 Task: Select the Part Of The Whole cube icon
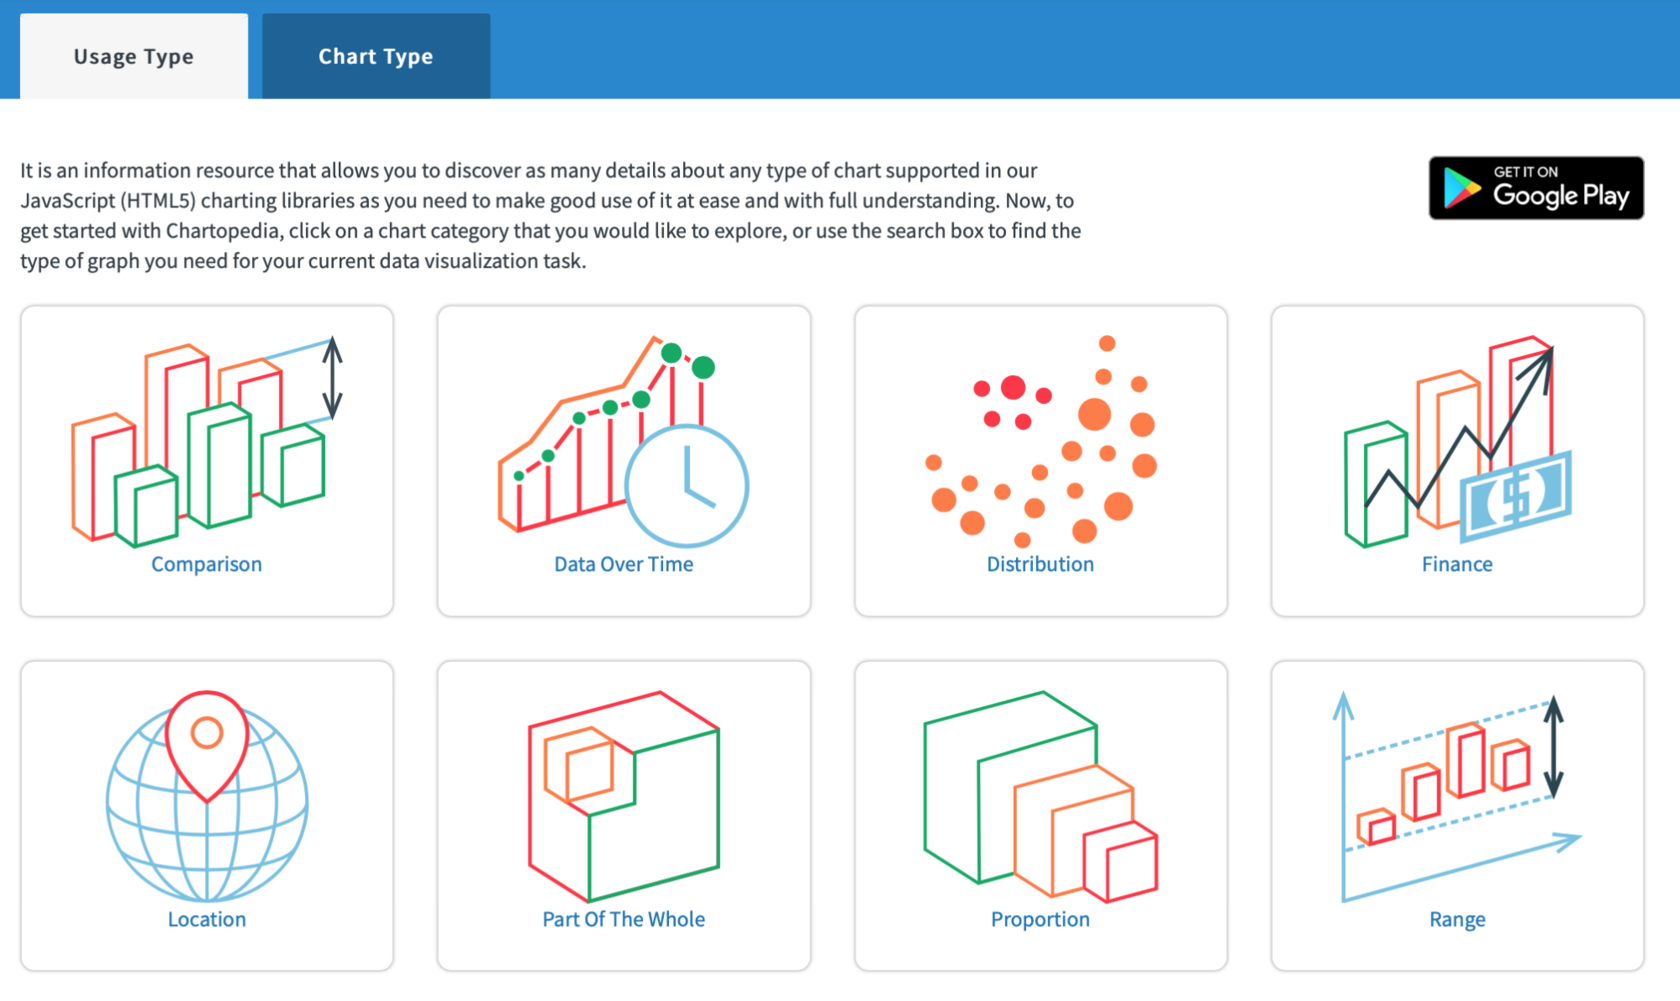coord(623,790)
